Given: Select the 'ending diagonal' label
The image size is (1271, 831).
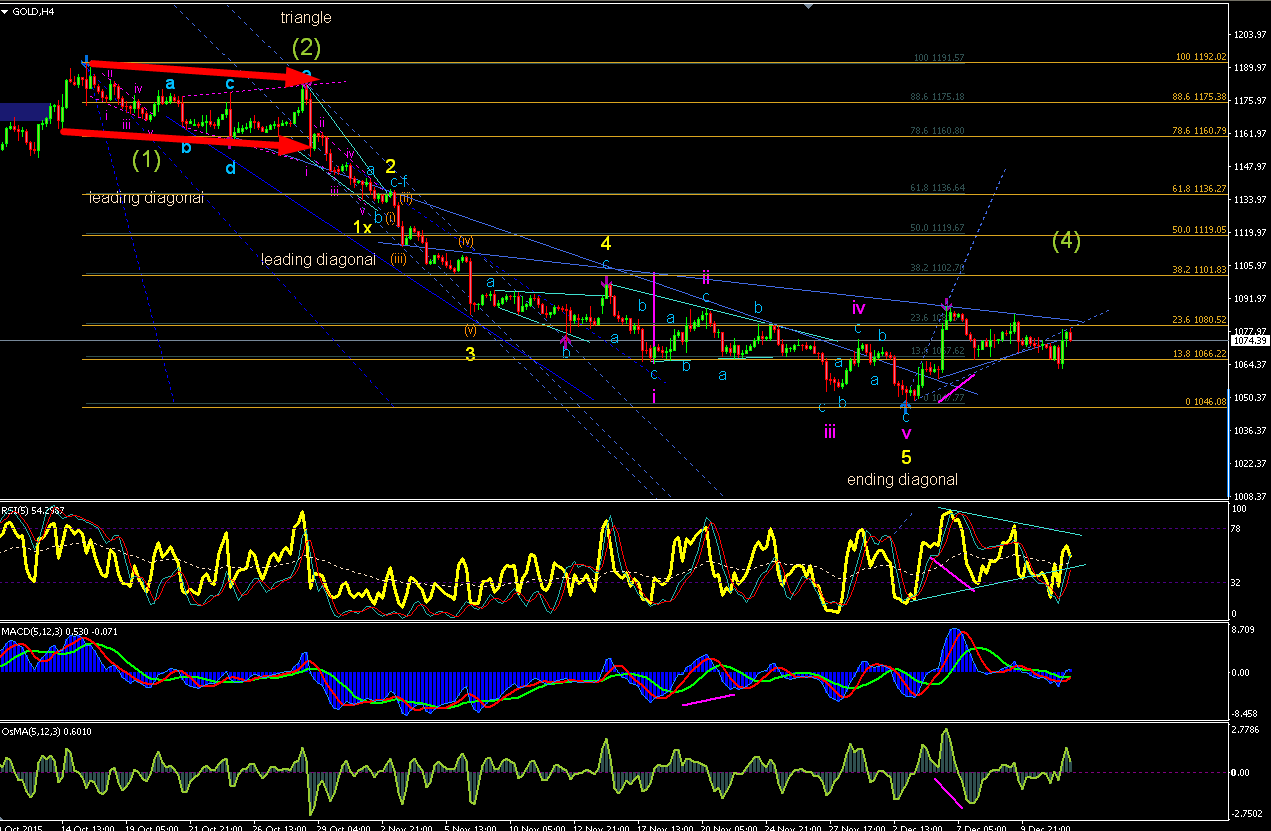Looking at the screenshot, I should tap(902, 479).
